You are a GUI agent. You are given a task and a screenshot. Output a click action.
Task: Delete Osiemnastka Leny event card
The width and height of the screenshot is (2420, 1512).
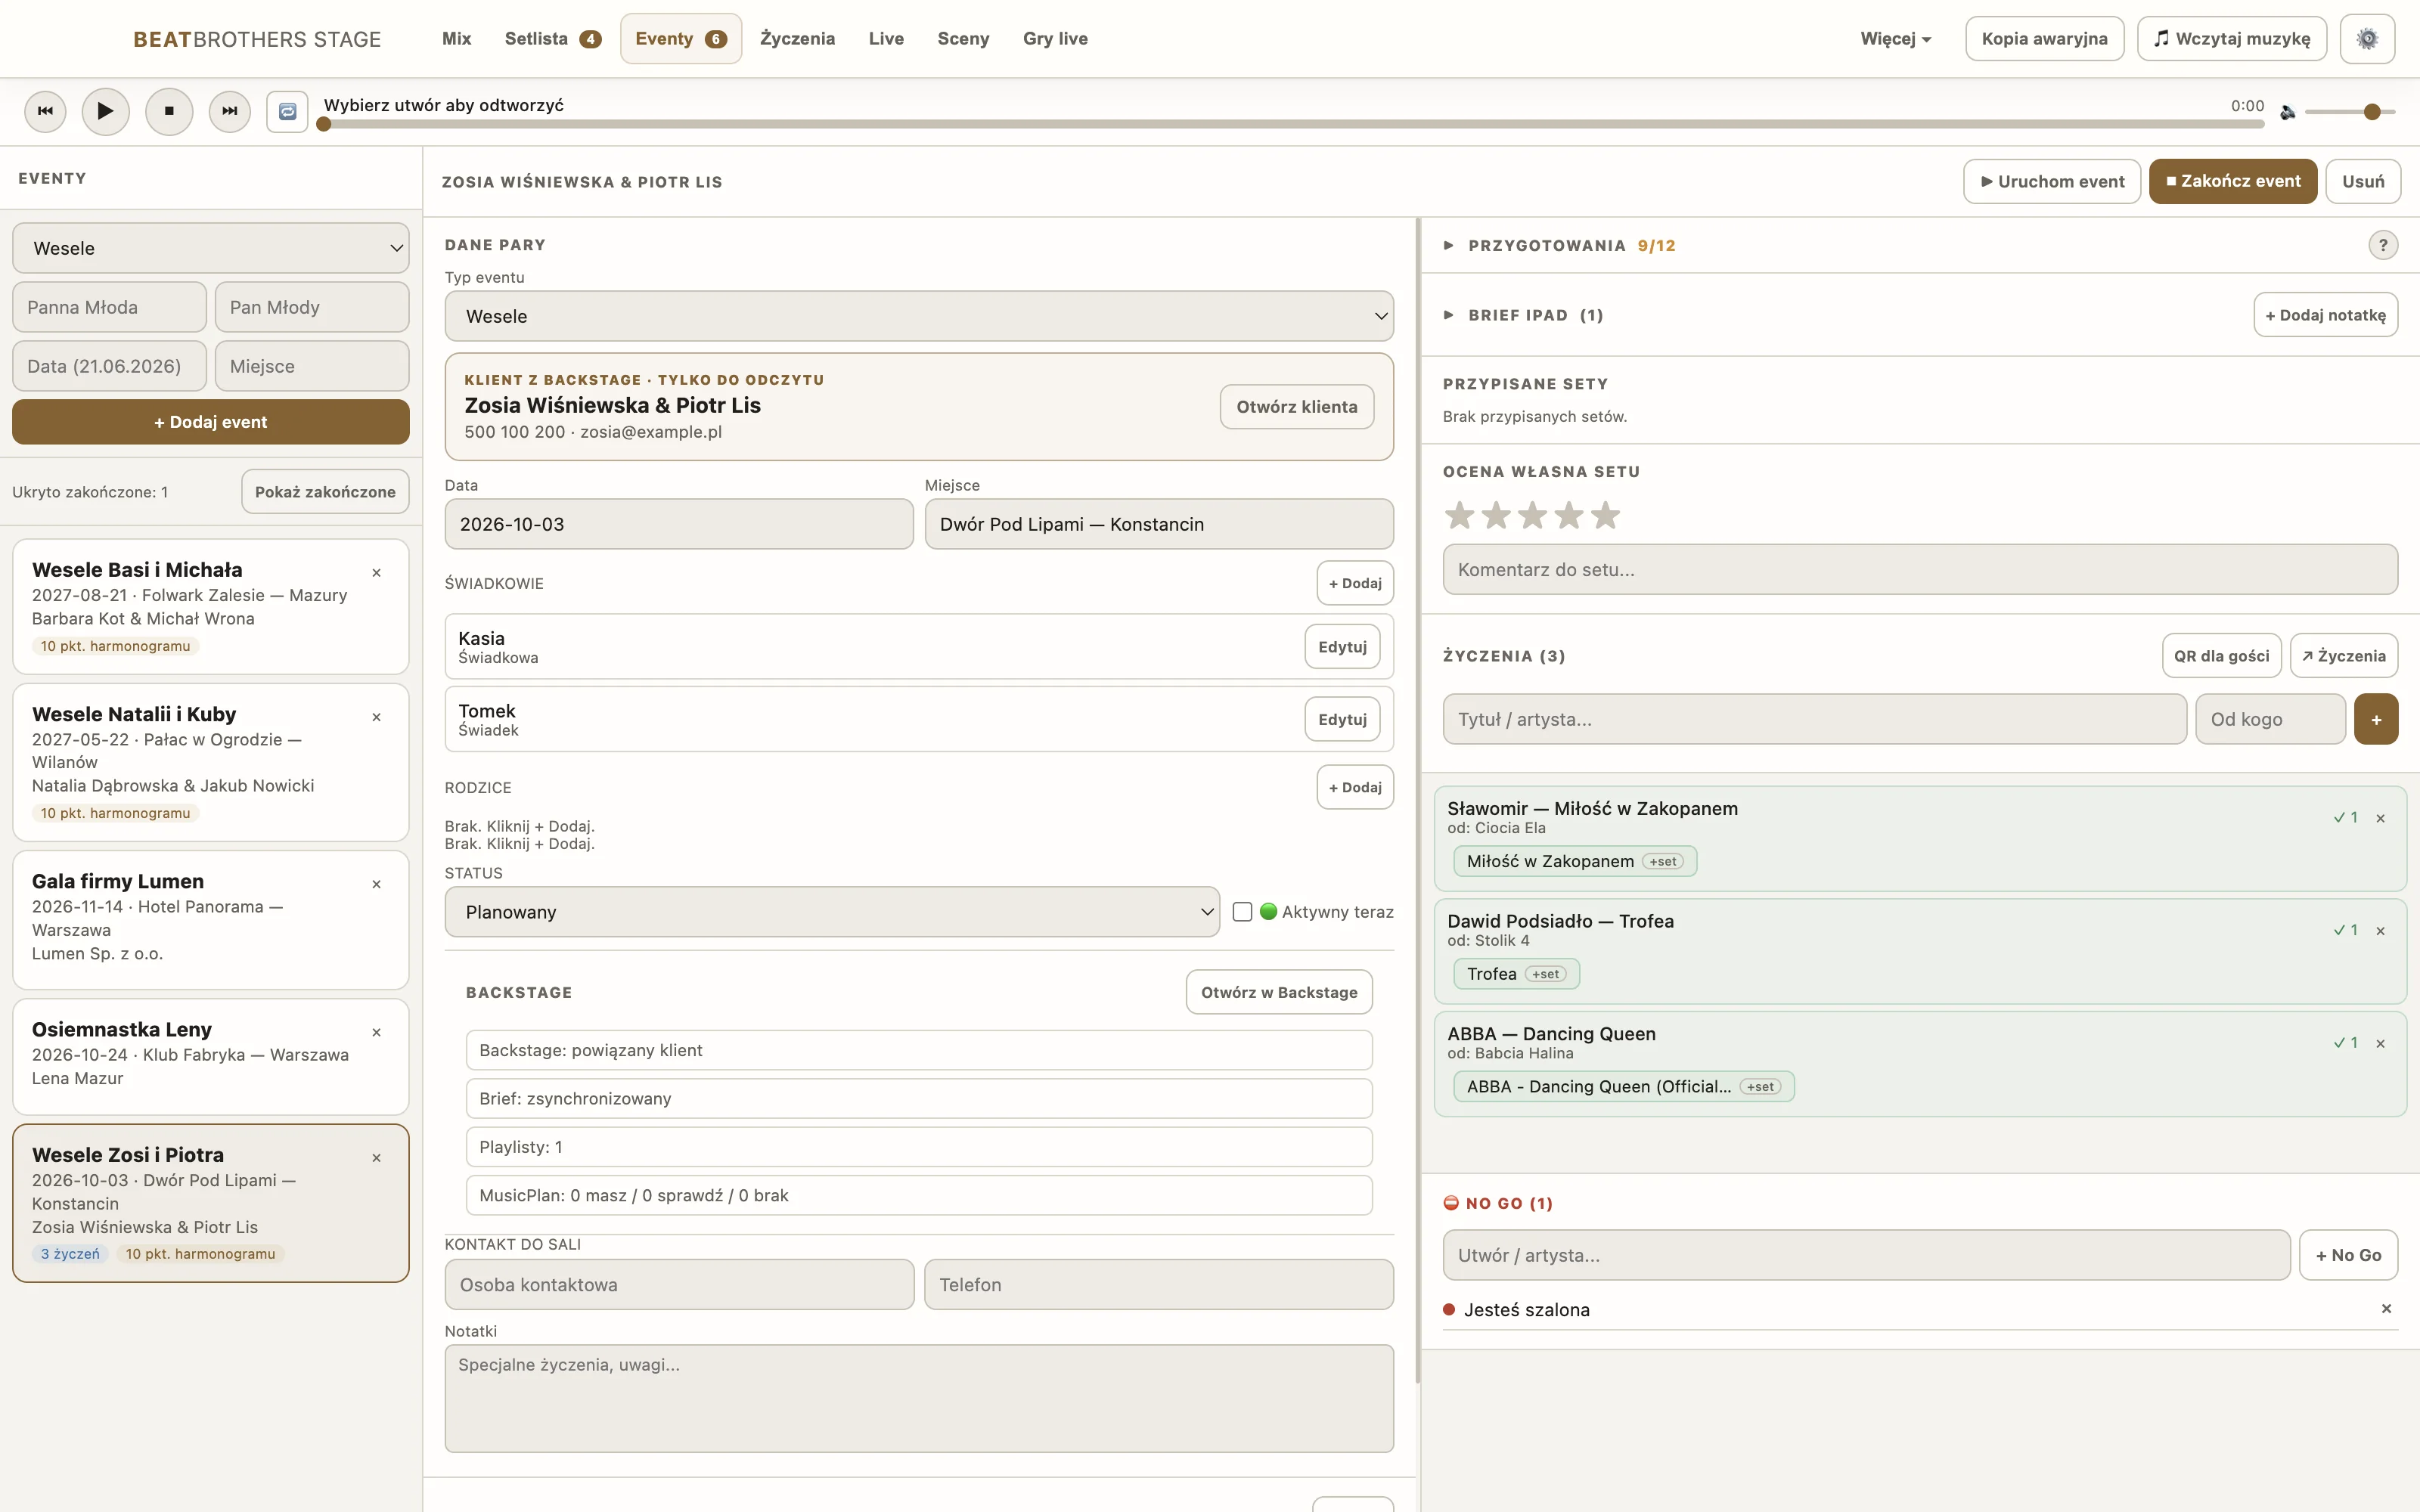pyautogui.click(x=377, y=1032)
